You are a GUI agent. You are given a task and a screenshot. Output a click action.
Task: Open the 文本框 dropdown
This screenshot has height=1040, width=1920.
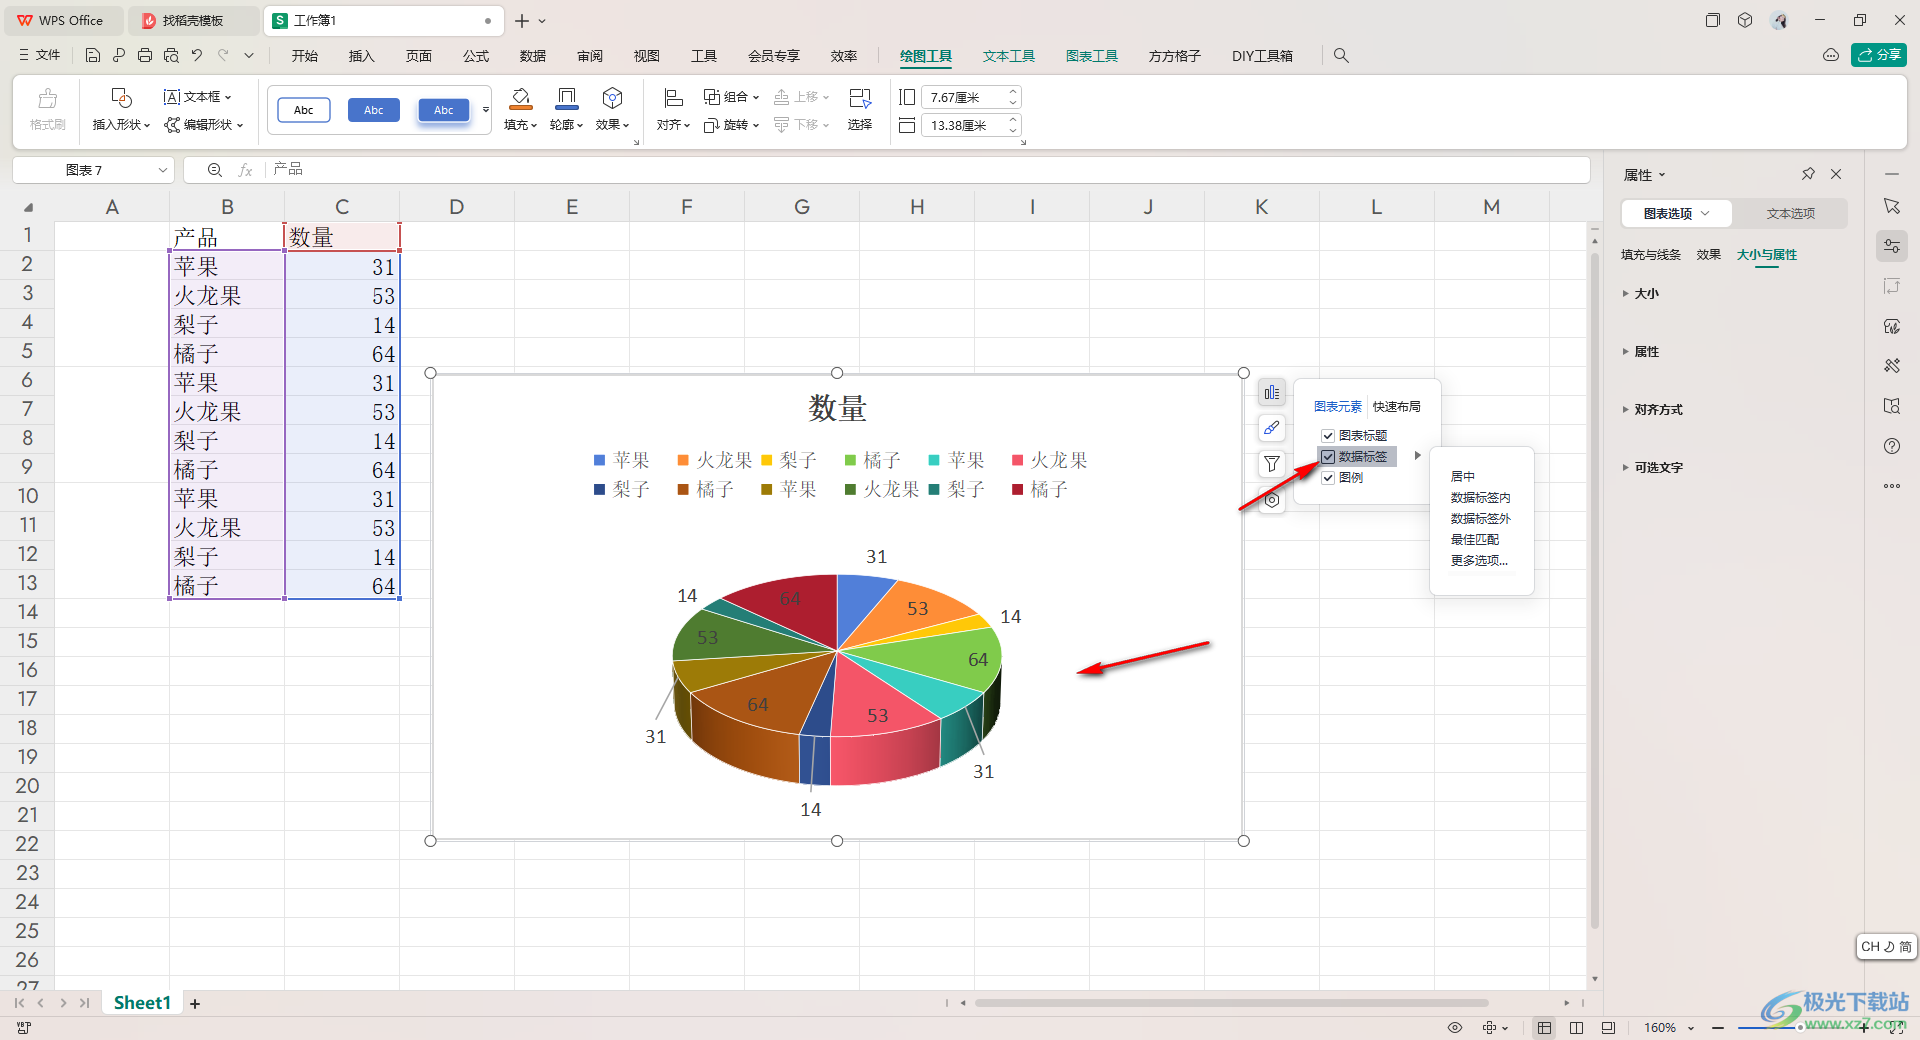pos(198,97)
